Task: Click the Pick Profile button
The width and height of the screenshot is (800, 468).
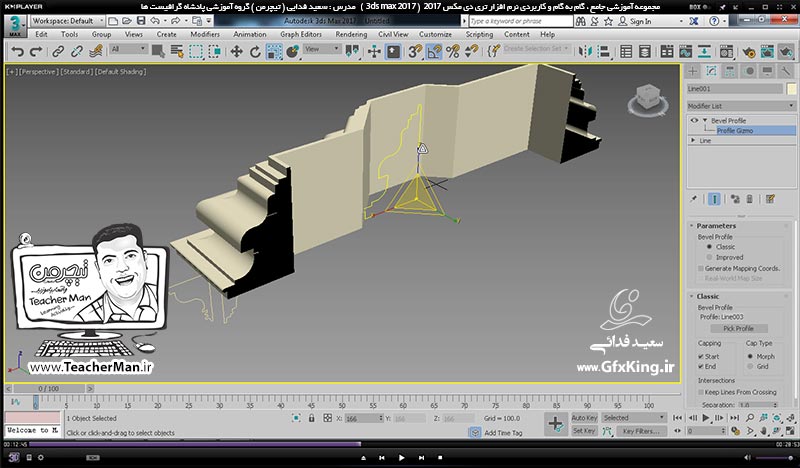Action: pyautogui.click(x=738, y=328)
